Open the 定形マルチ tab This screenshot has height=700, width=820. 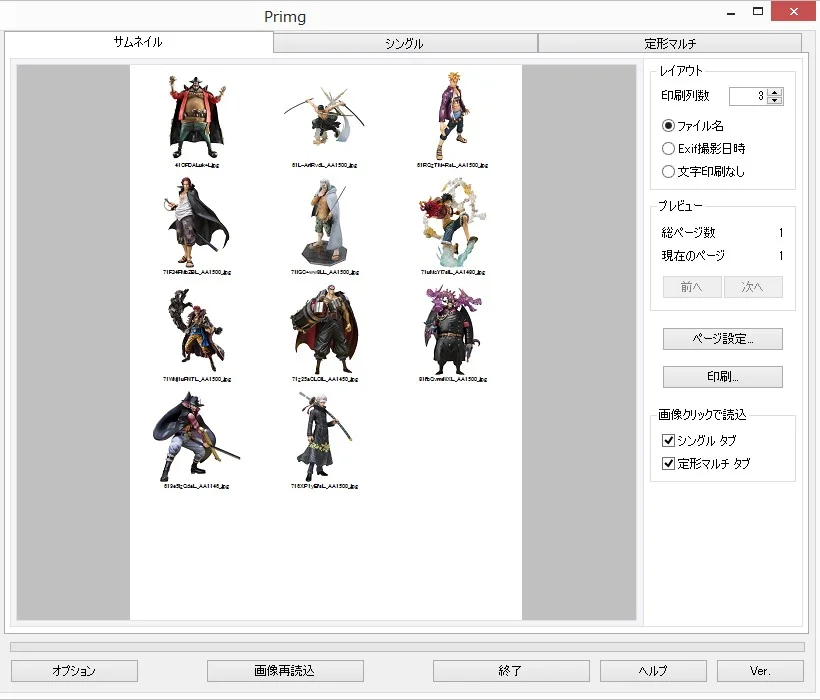click(x=670, y=43)
